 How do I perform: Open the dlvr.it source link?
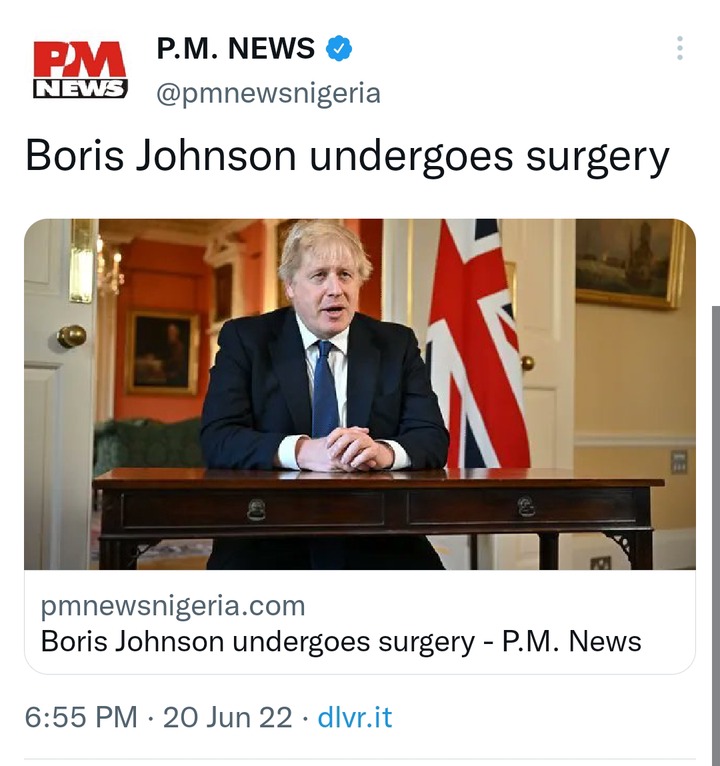click(x=355, y=717)
